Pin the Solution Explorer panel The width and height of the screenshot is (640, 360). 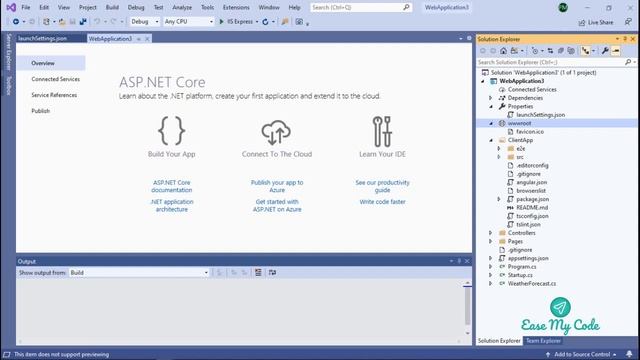point(625,39)
